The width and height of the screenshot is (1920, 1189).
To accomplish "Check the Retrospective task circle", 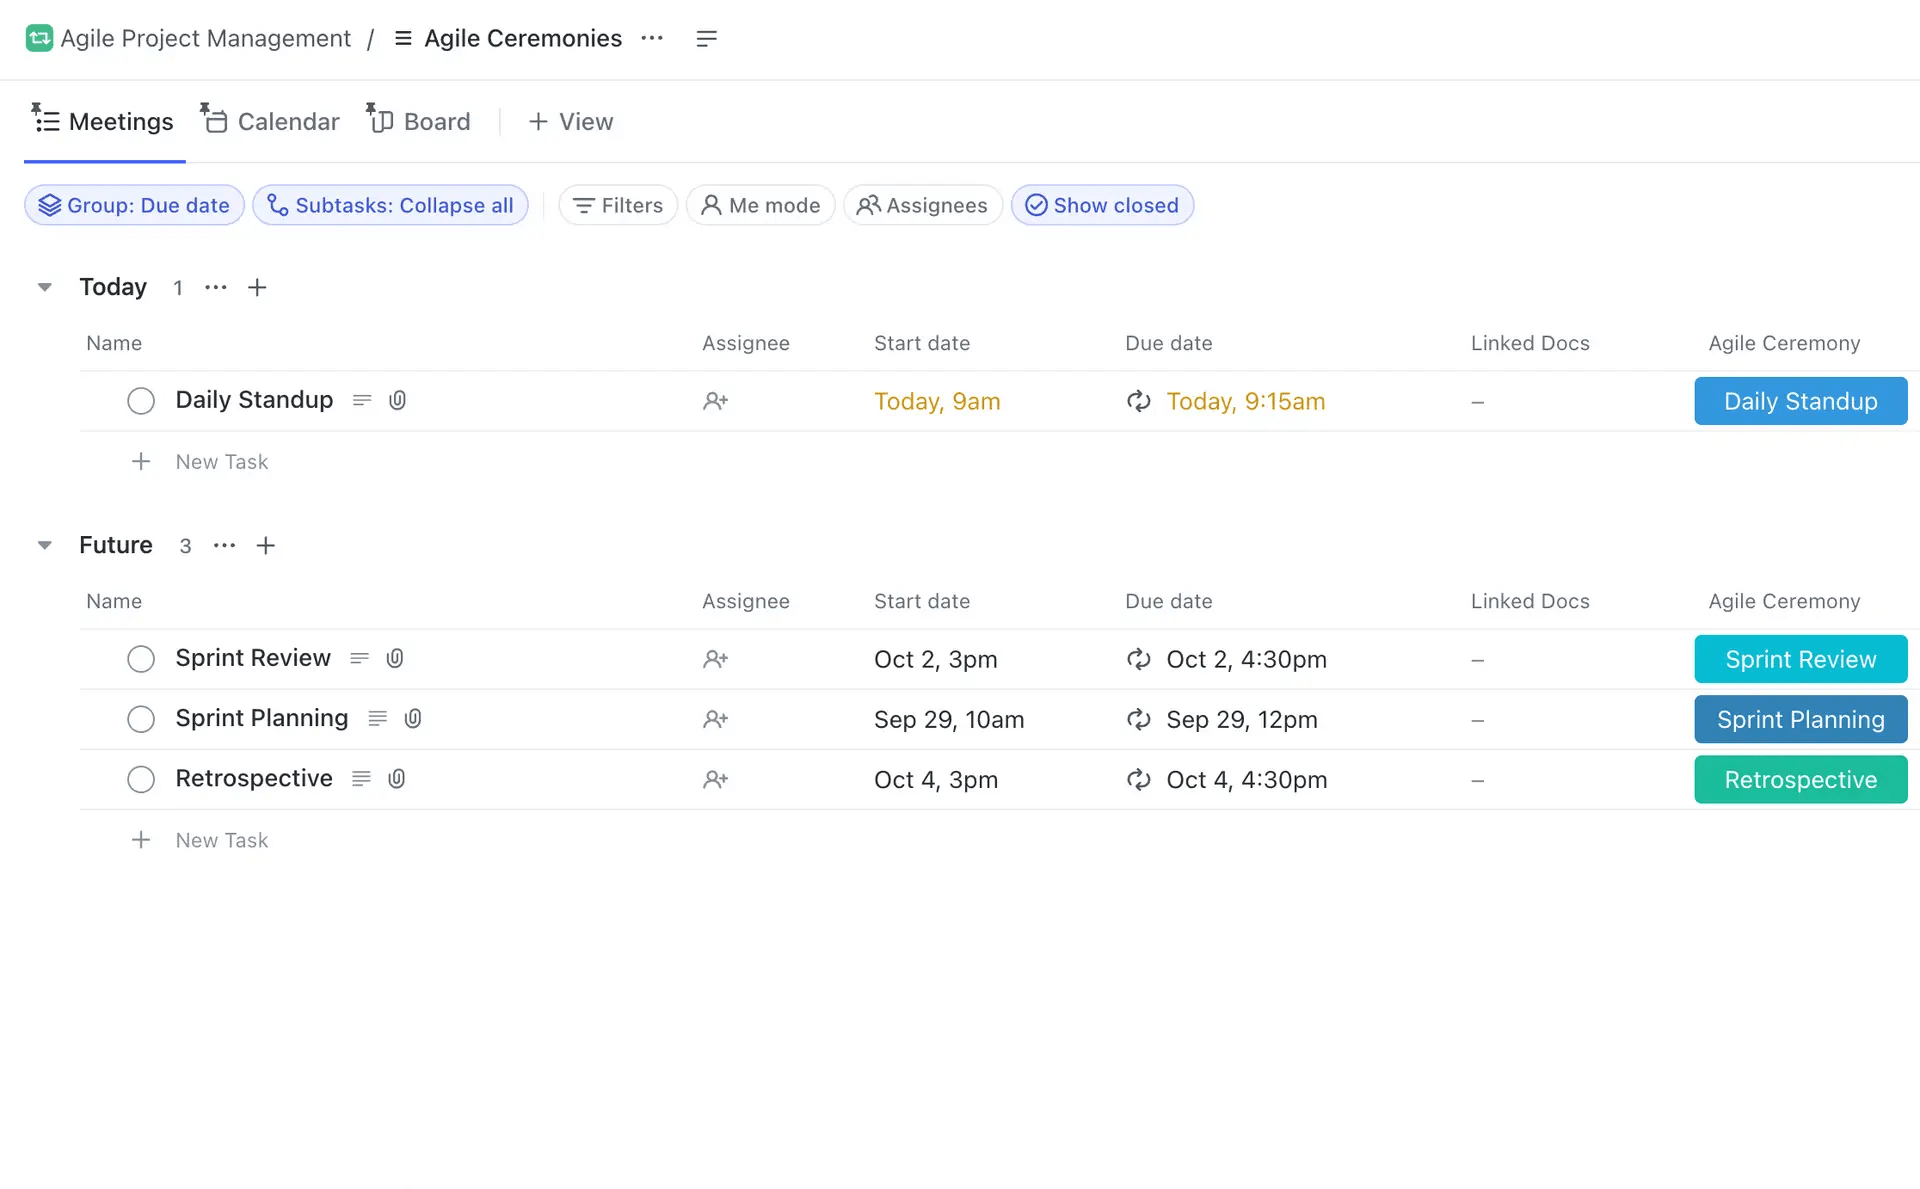I will click(x=140, y=779).
